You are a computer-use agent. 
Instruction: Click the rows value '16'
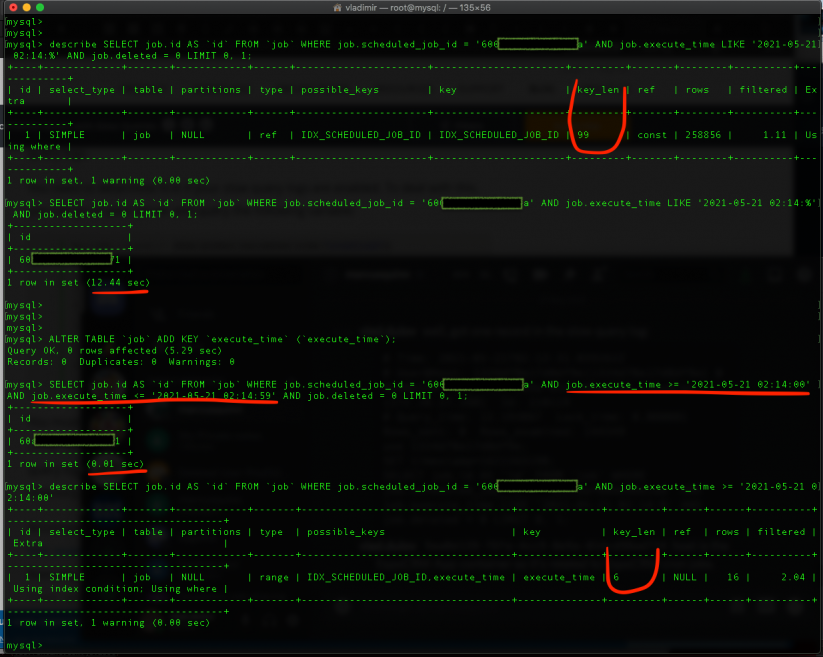pyautogui.click(x=733, y=577)
